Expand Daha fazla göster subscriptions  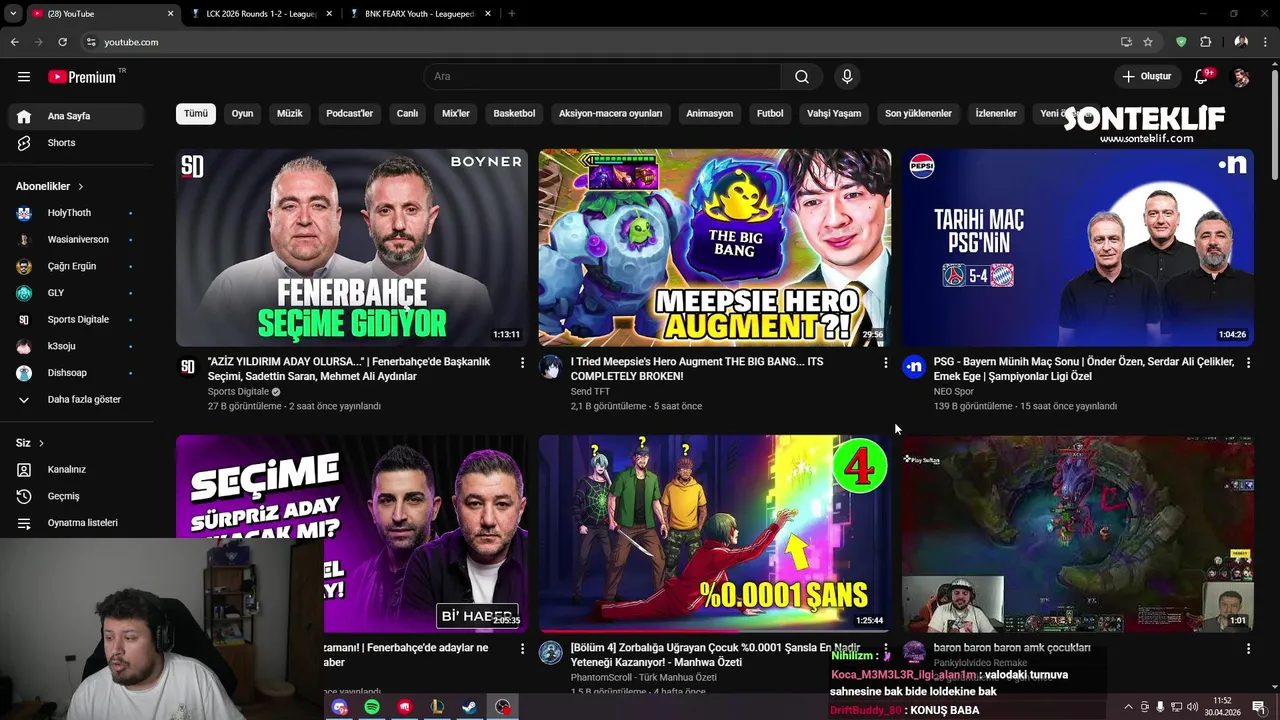point(76,400)
